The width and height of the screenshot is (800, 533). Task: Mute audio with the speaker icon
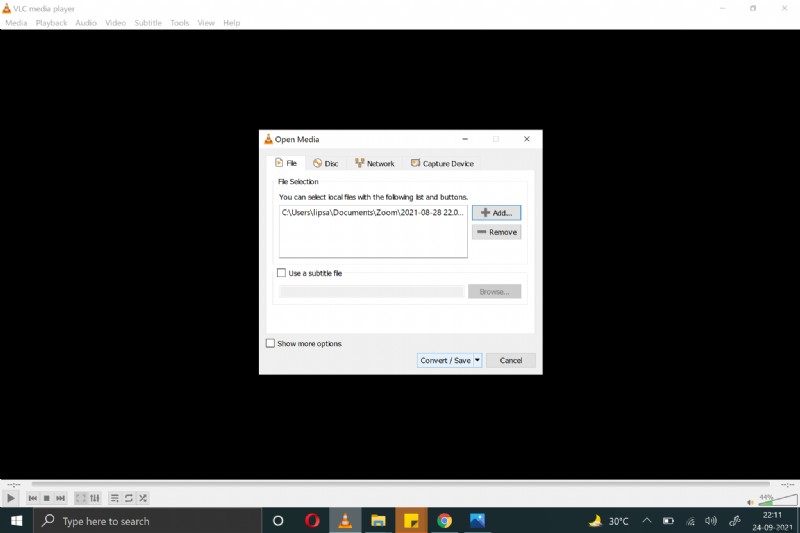click(750, 502)
